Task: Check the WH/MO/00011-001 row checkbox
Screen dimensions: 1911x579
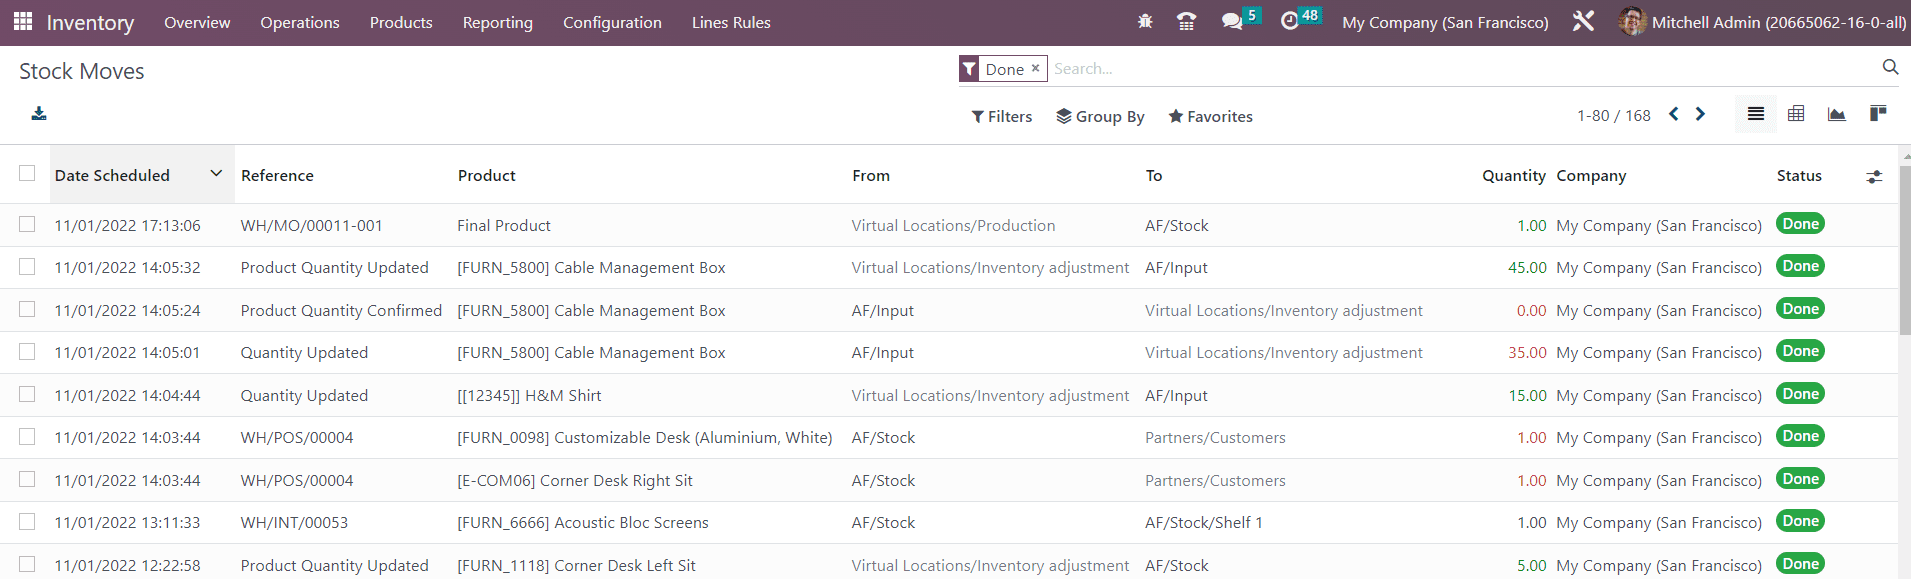Action: click(x=27, y=225)
